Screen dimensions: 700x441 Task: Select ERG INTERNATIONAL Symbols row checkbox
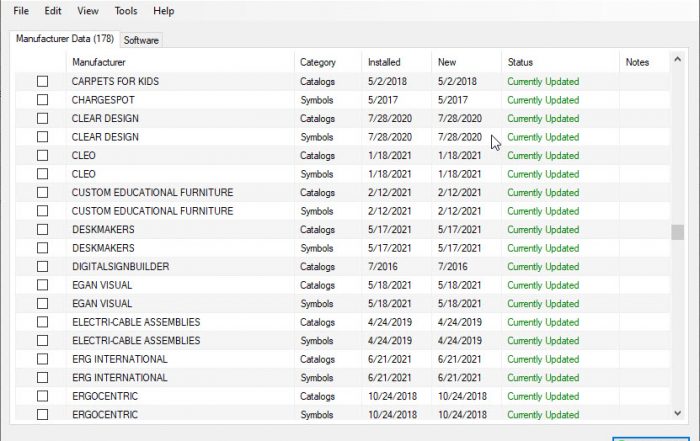tap(42, 378)
